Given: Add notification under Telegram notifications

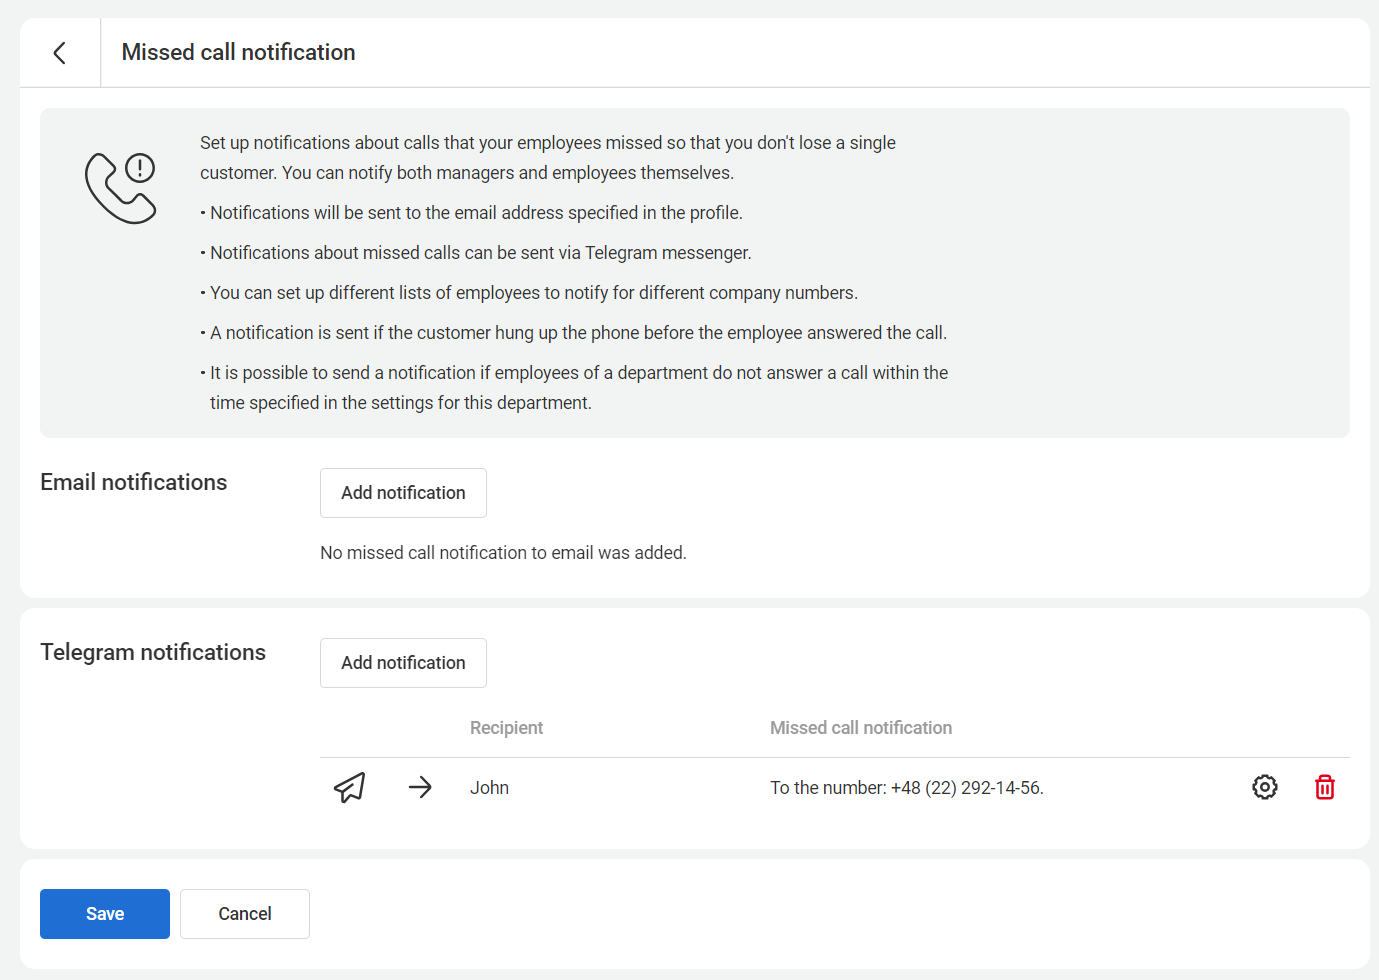Looking at the screenshot, I should (x=403, y=663).
